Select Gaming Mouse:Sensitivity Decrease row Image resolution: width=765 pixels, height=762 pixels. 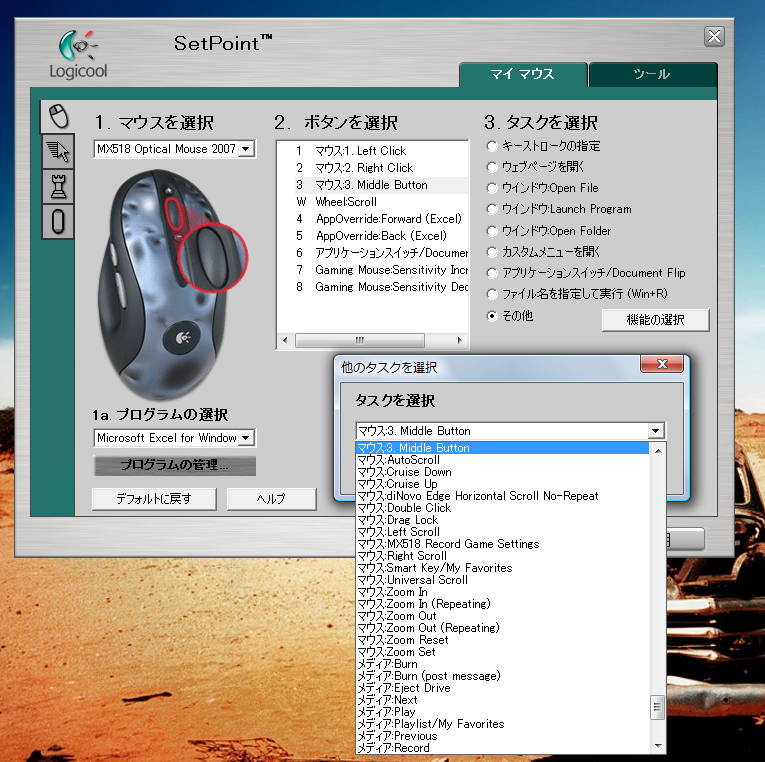point(372,287)
